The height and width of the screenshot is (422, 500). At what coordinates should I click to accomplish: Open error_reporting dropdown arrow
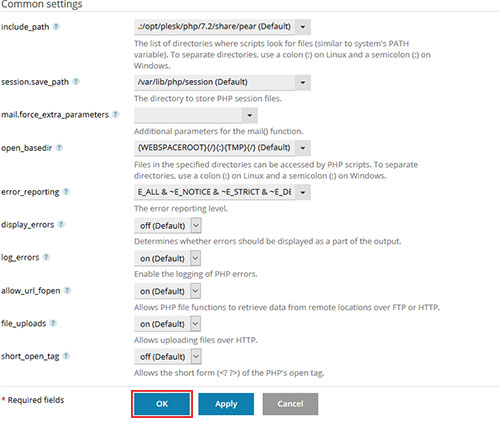(x=303, y=192)
